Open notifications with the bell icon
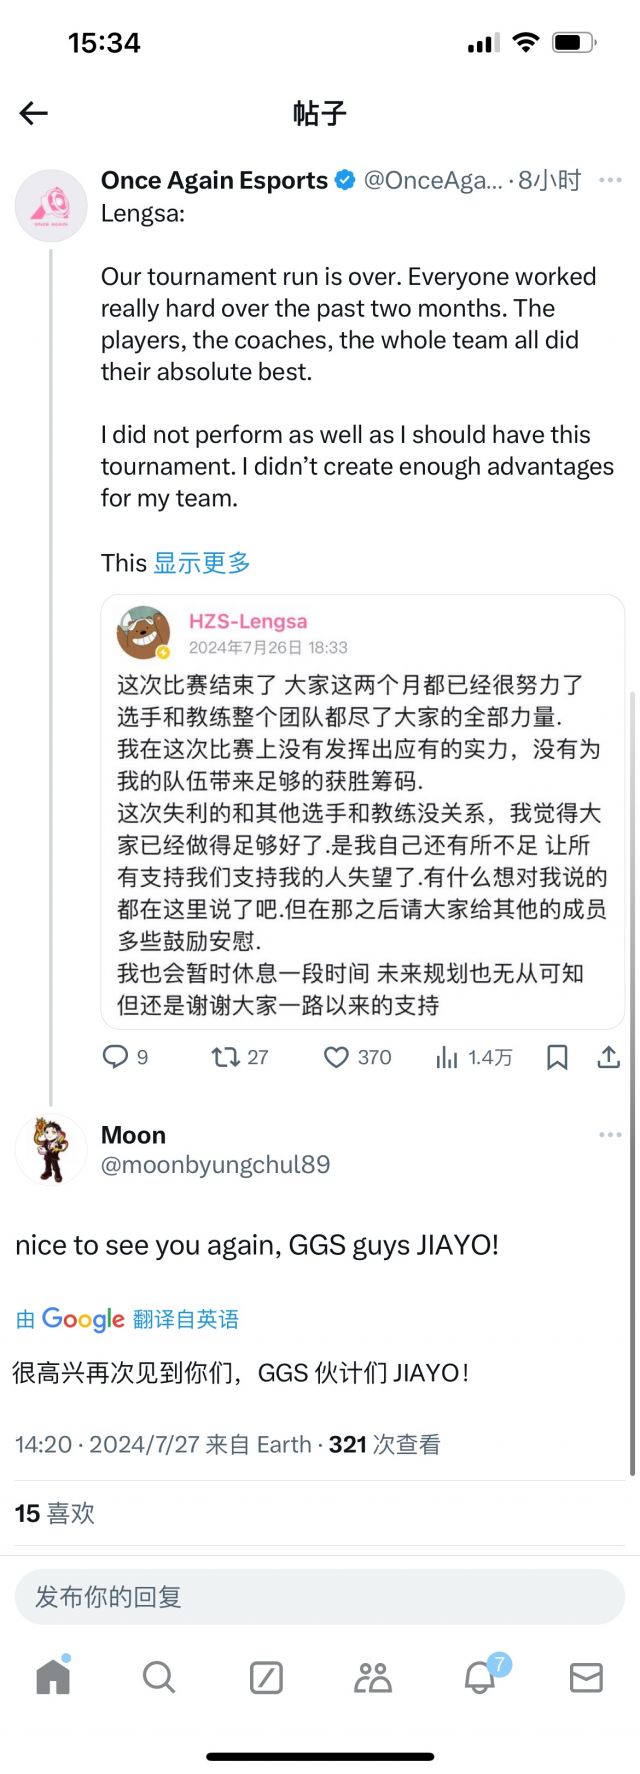640x1774 pixels. (x=480, y=1678)
